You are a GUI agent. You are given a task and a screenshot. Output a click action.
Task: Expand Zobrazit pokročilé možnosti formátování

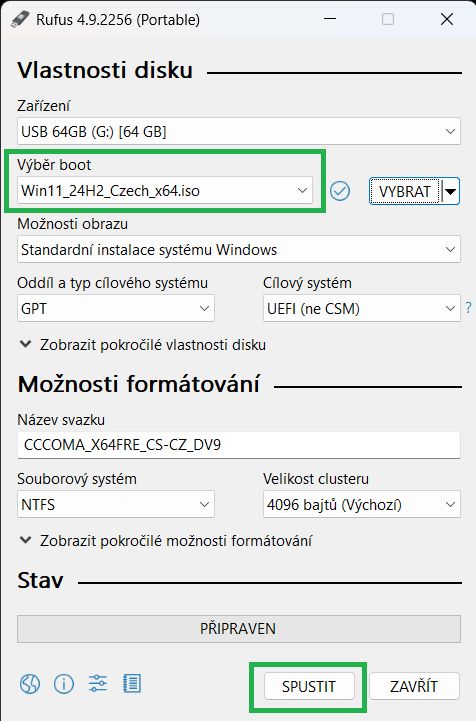tap(166, 540)
